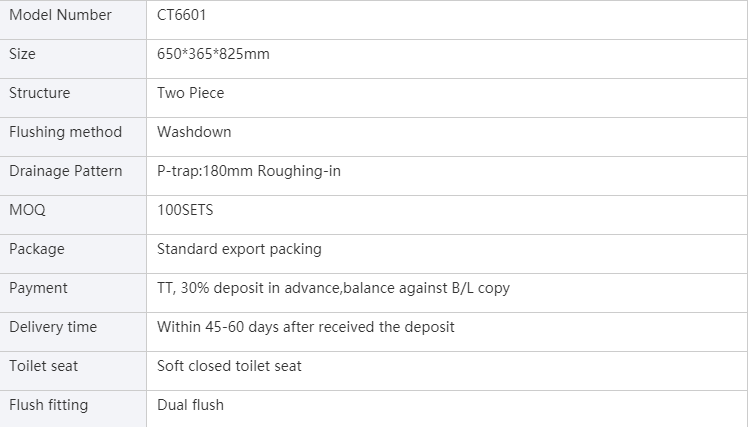Select the TT 30% deposit payment text
This screenshot has width=748, height=427.
pos(333,288)
